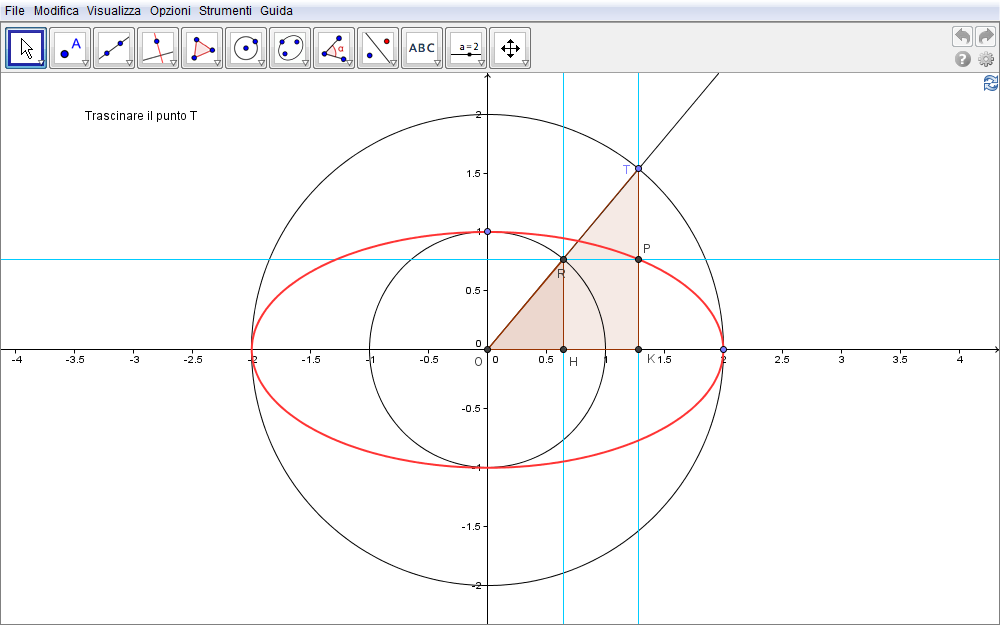The height and width of the screenshot is (625, 1000).
Task: Open the help question mark icon
Action: (x=963, y=60)
